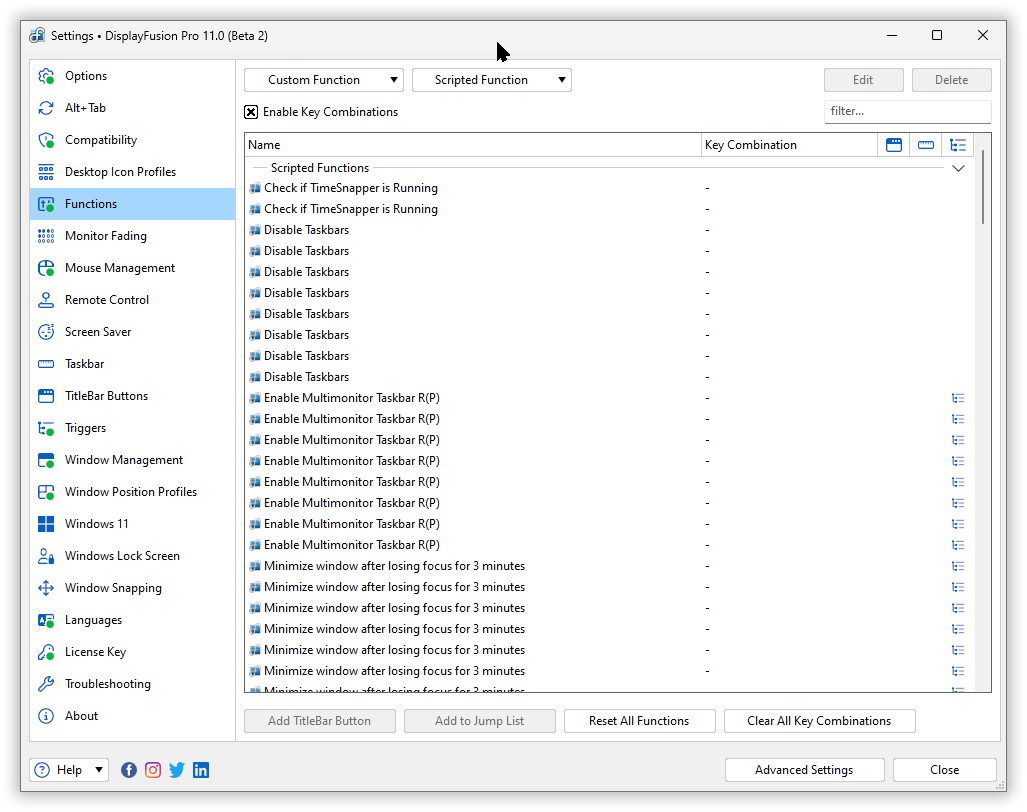Toggle the Enable Key Combinations checkbox
The width and height of the screenshot is (1027, 812).
251,112
